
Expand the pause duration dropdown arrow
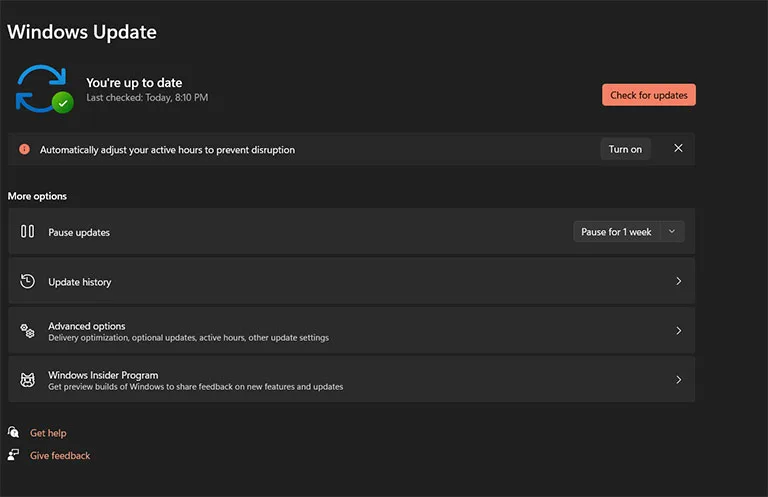pos(672,232)
